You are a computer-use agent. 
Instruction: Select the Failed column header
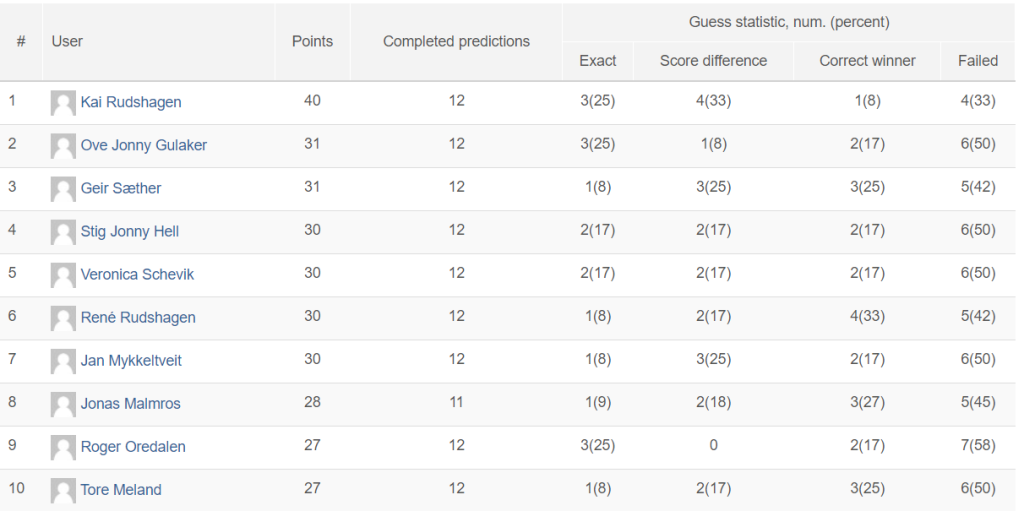(978, 61)
